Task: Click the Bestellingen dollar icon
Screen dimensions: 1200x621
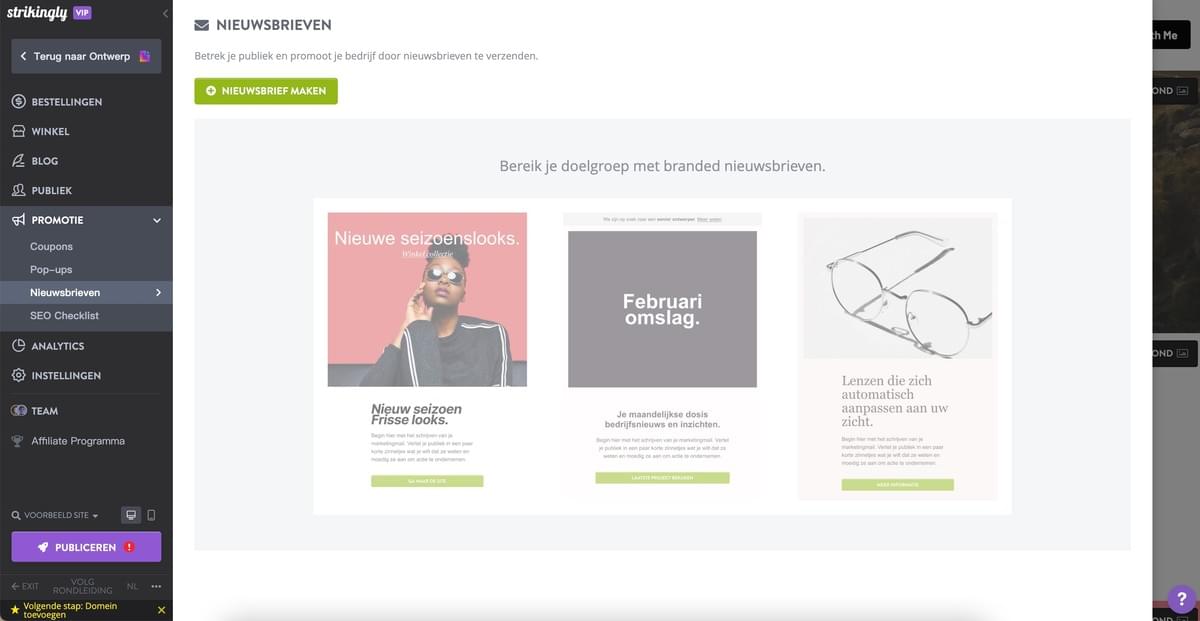Action: [18, 102]
